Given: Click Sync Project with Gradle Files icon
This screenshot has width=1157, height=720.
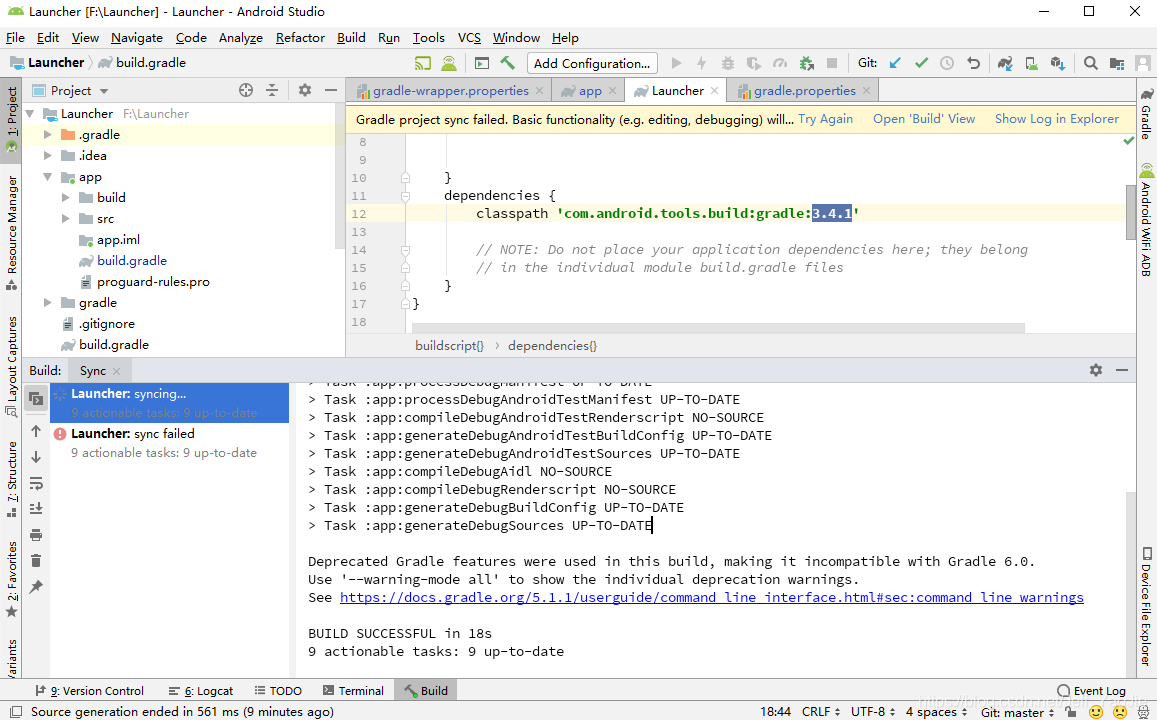Looking at the screenshot, I should point(1005,63).
